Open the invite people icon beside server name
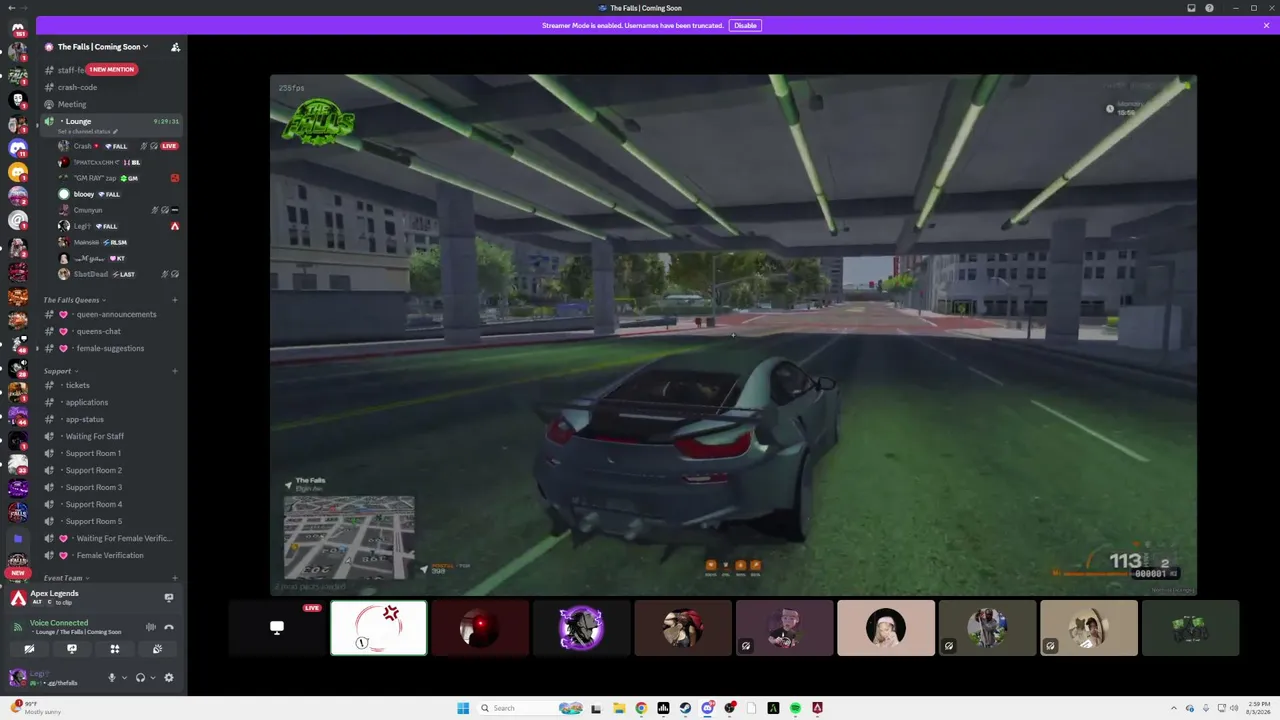 [x=175, y=47]
